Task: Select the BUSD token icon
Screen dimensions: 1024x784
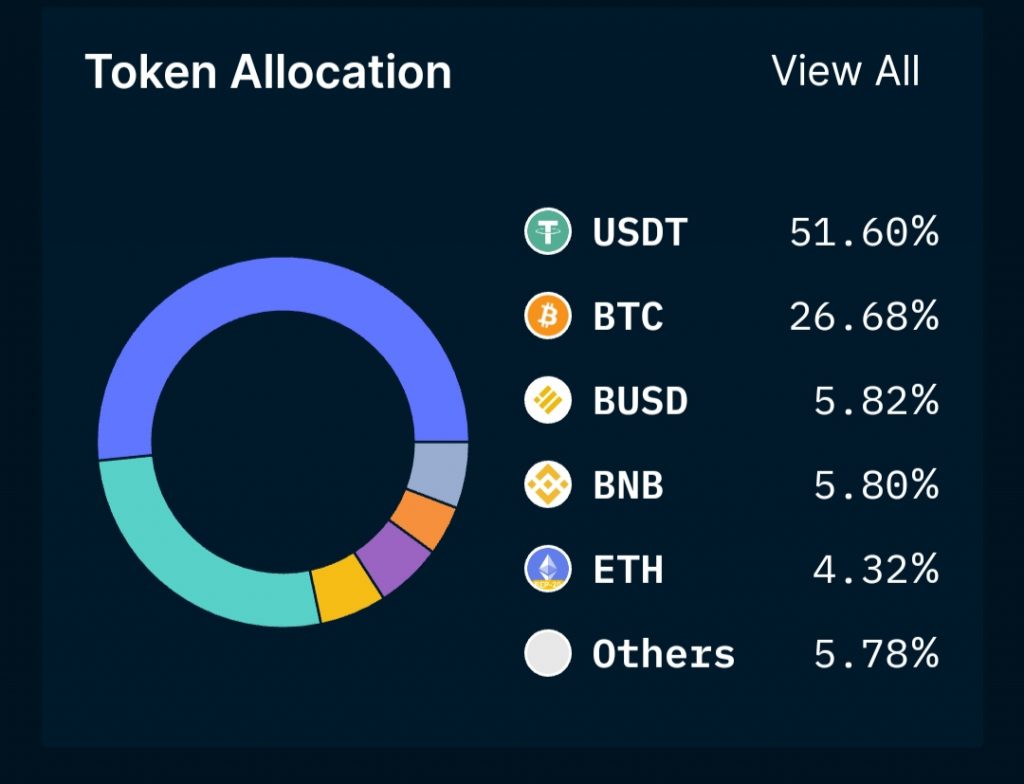Action: (547, 402)
